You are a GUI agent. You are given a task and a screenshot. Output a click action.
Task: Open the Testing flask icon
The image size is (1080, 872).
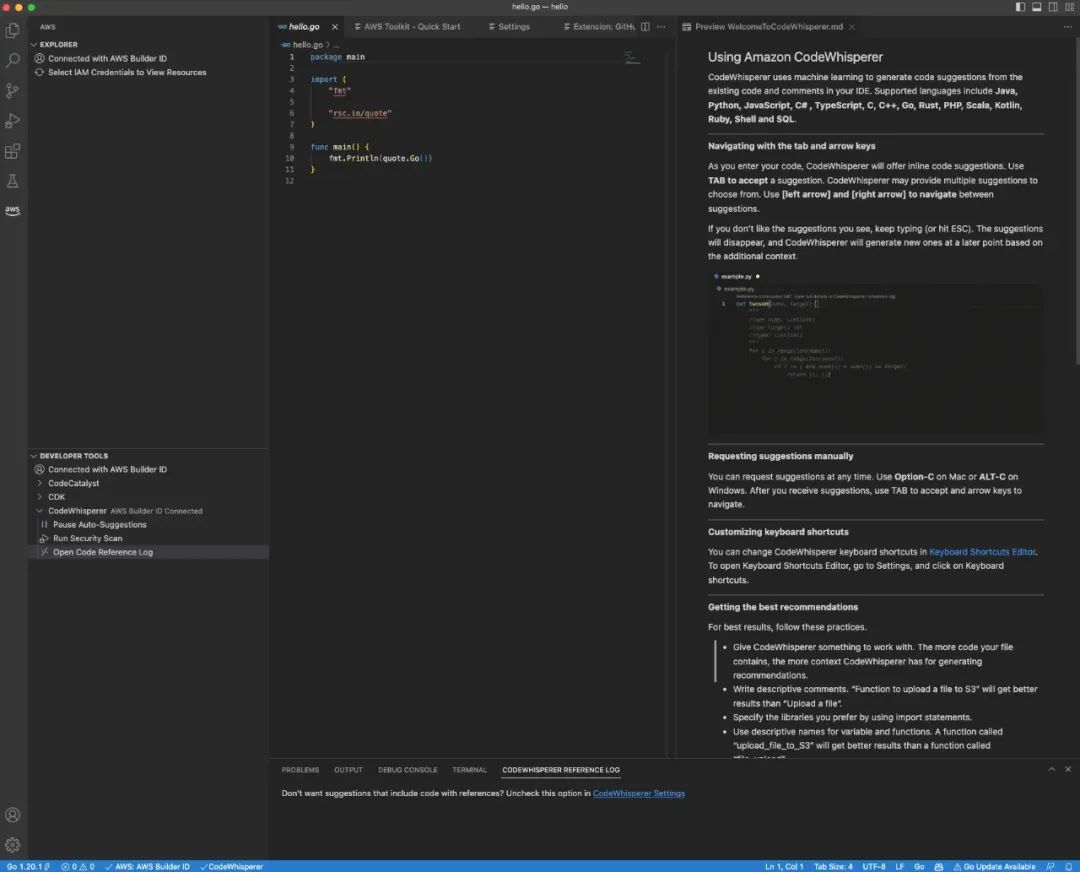pyautogui.click(x=13, y=181)
